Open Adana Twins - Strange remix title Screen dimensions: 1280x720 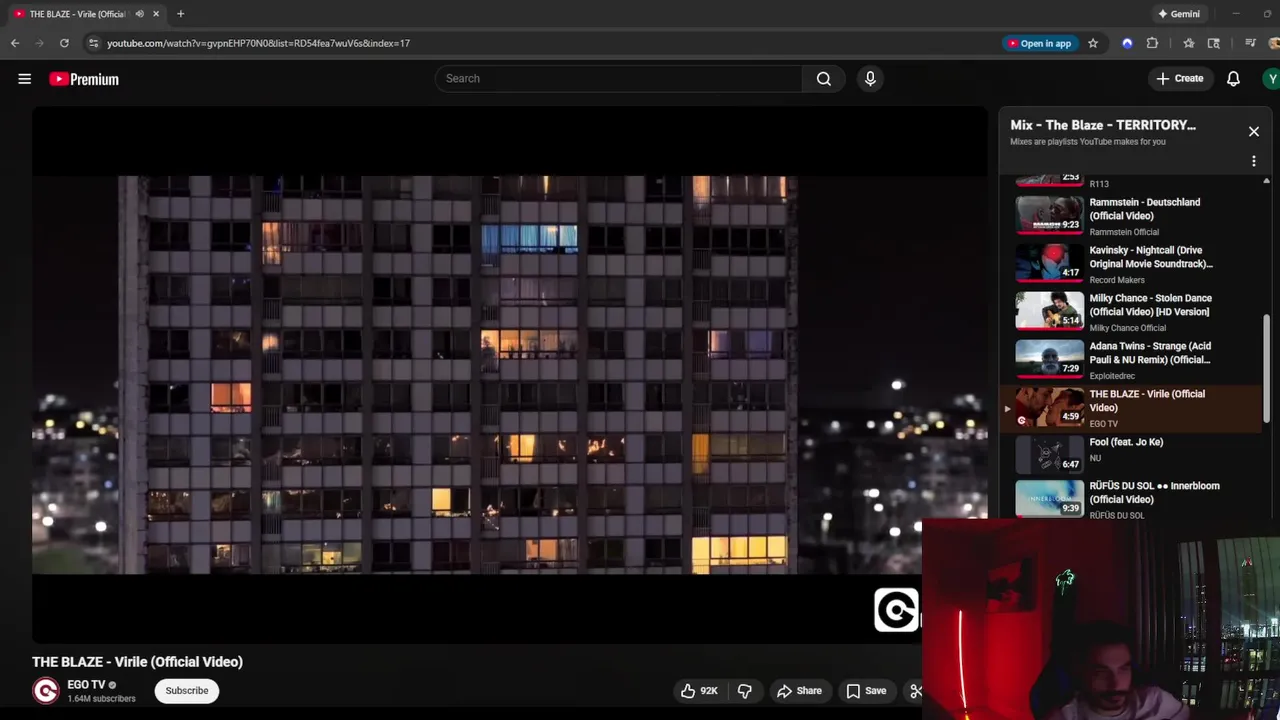pos(1150,353)
